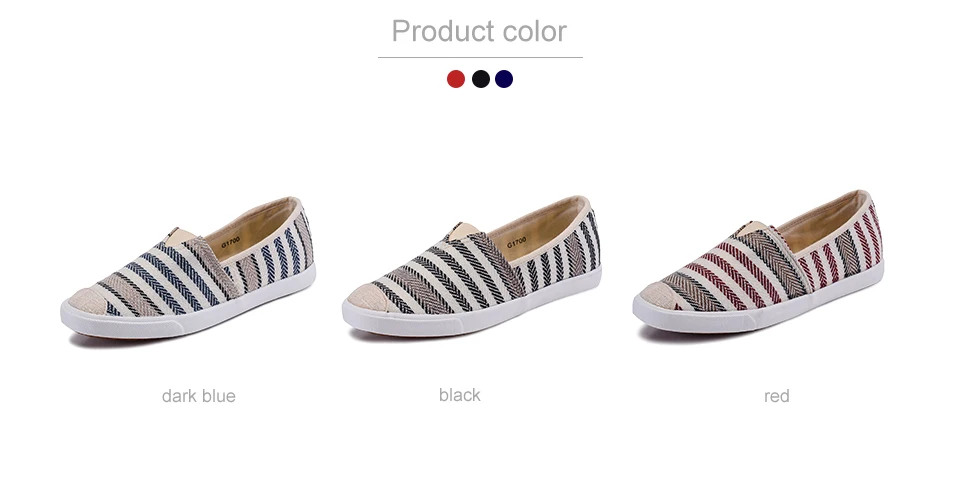Click the gray line under Product color
960x500 pixels.
pyautogui.click(x=480, y=58)
